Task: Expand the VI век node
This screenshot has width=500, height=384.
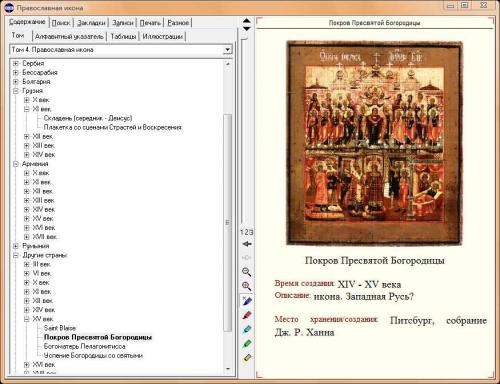Action: [x=27, y=274]
